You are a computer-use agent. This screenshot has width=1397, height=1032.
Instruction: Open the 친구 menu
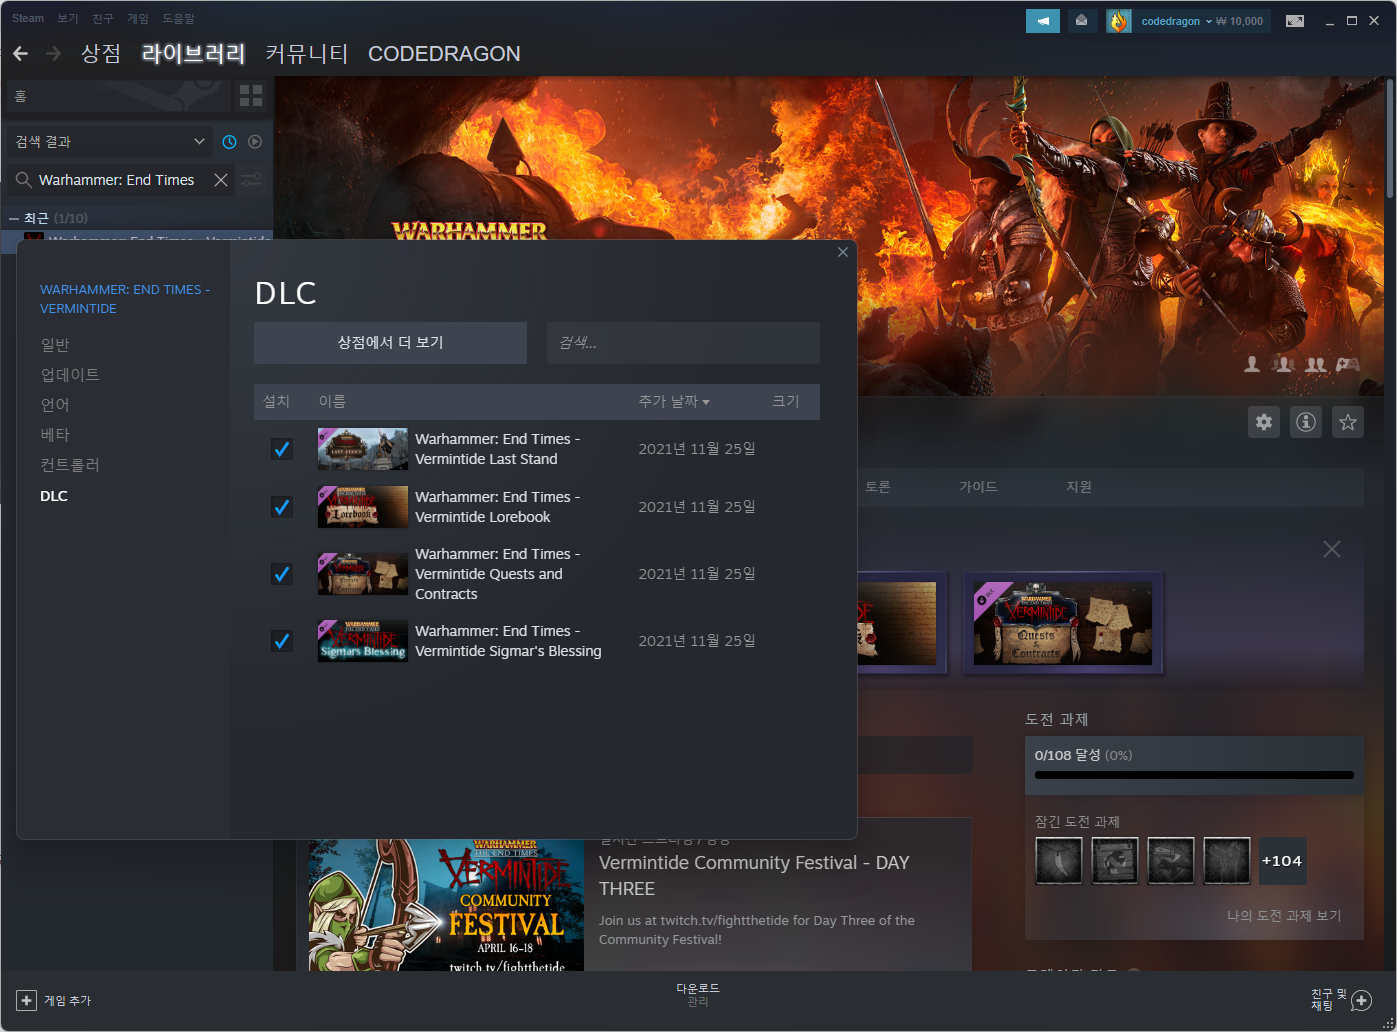[103, 18]
